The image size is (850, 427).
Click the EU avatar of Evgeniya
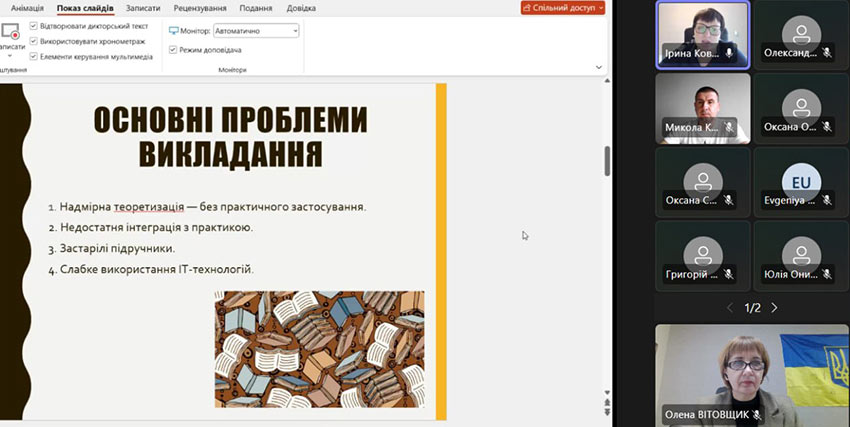[x=800, y=182]
